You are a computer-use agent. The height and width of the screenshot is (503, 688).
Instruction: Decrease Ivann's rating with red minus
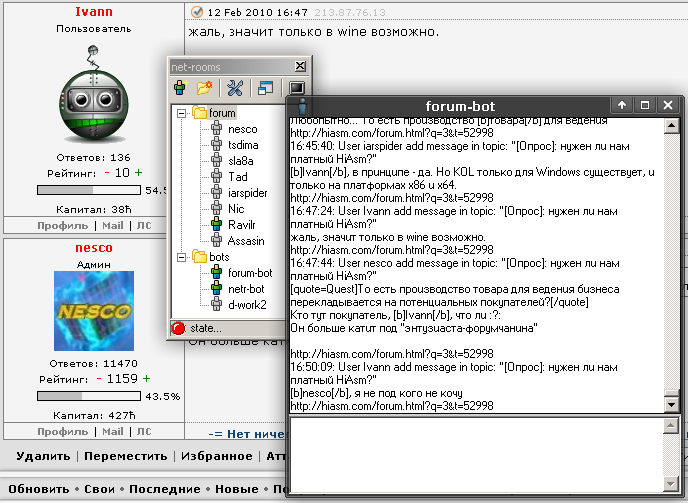pos(101,173)
